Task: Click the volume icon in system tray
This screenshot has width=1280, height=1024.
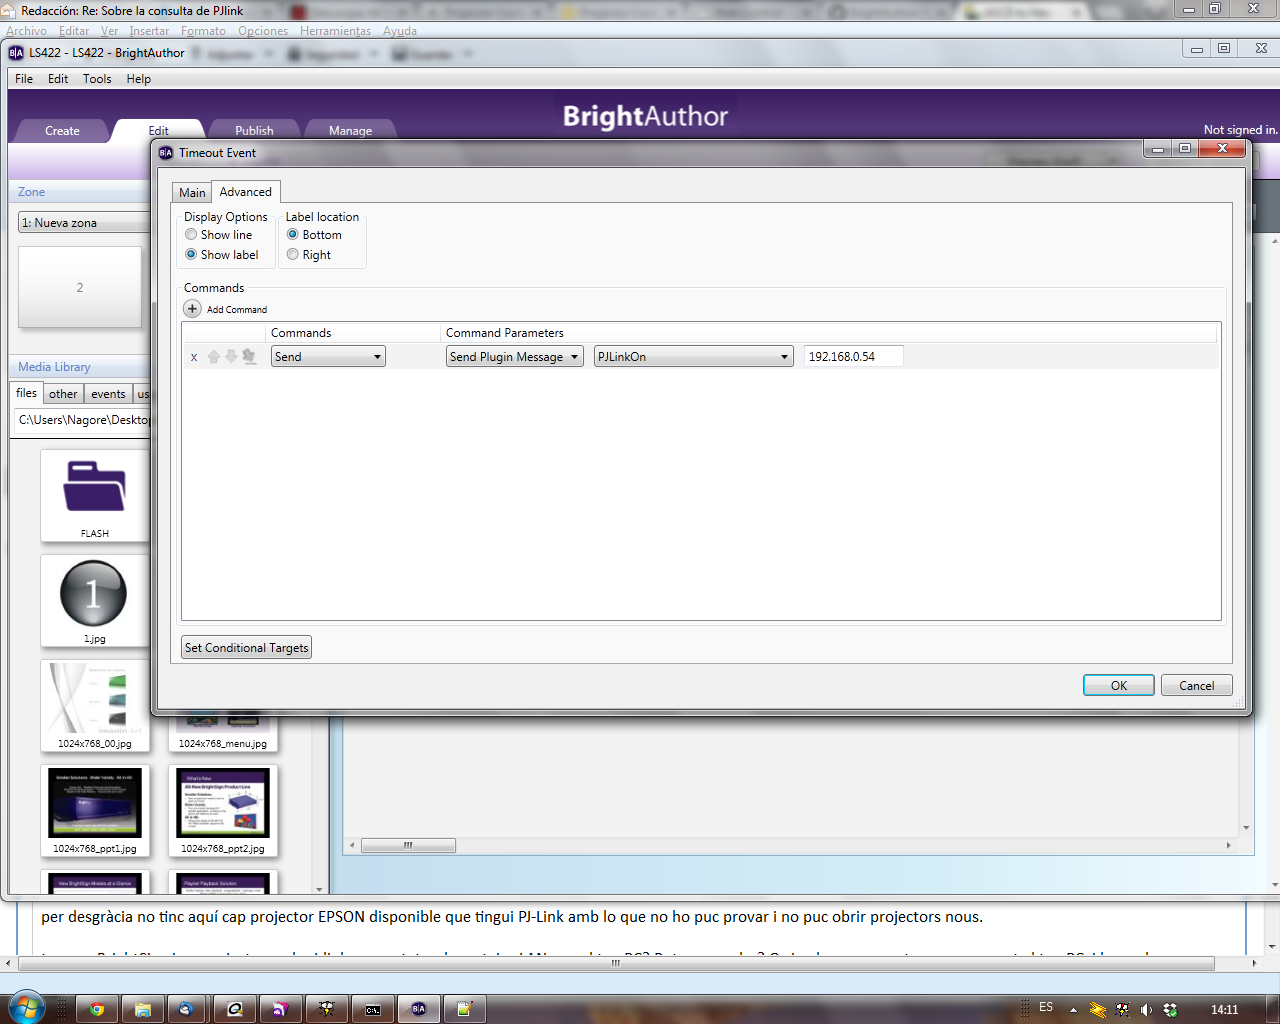Action: pos(1146,1010)
